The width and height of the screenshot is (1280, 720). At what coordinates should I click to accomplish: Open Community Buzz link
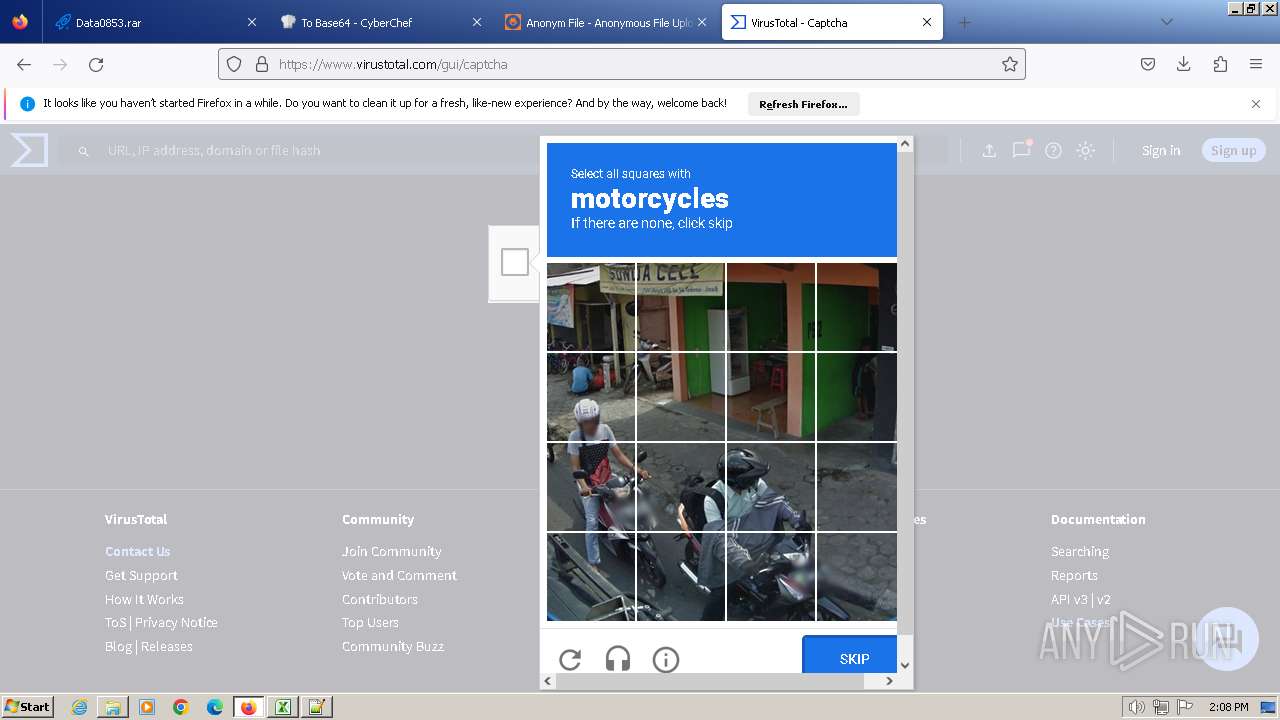coord(392,646)
